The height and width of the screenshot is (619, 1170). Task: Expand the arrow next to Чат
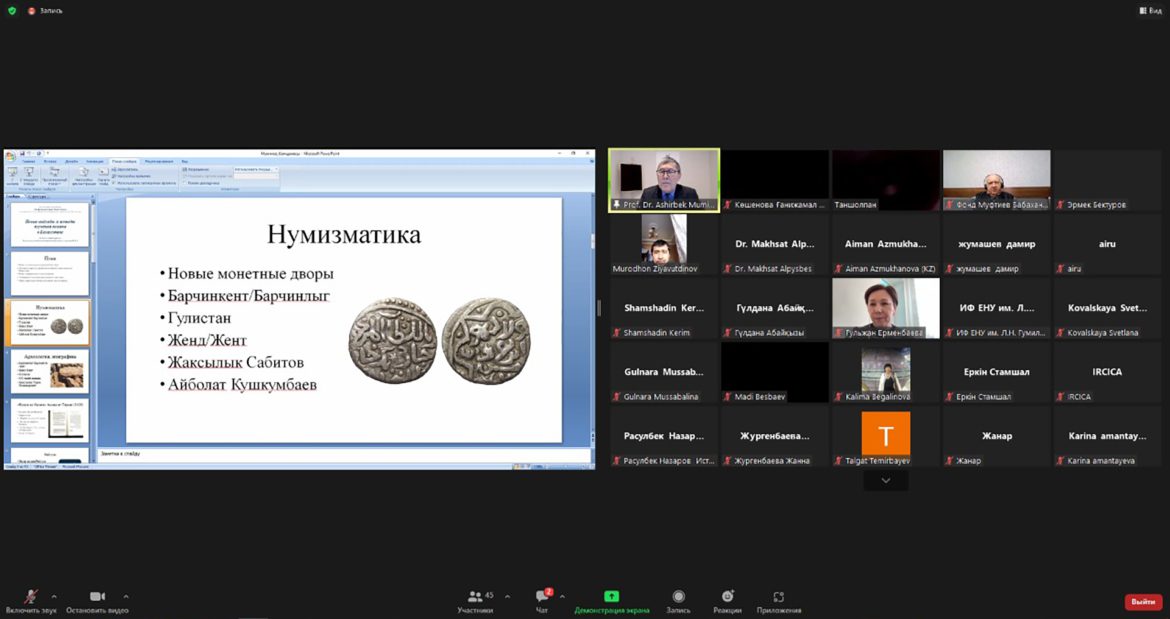[x=562, y=596]
